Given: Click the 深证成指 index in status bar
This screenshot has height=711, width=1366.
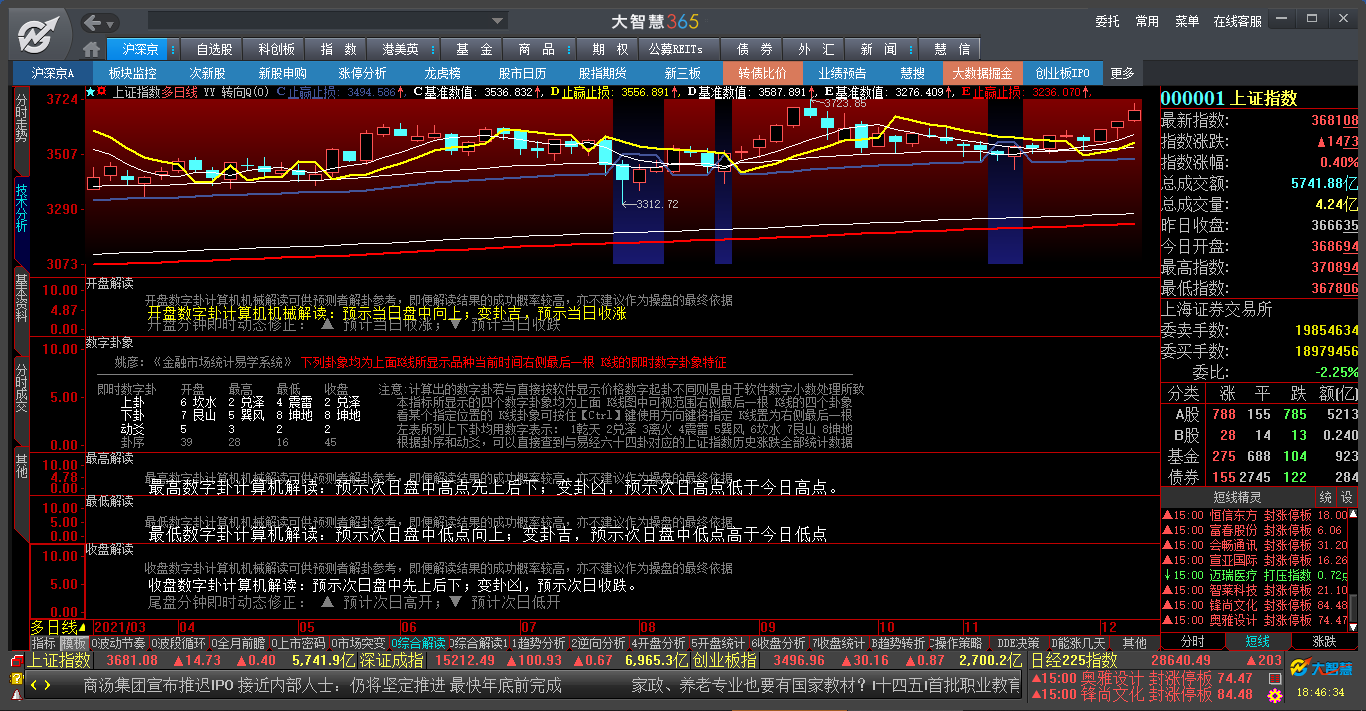Looking at the screenshot, I should (x=391, y=660).
